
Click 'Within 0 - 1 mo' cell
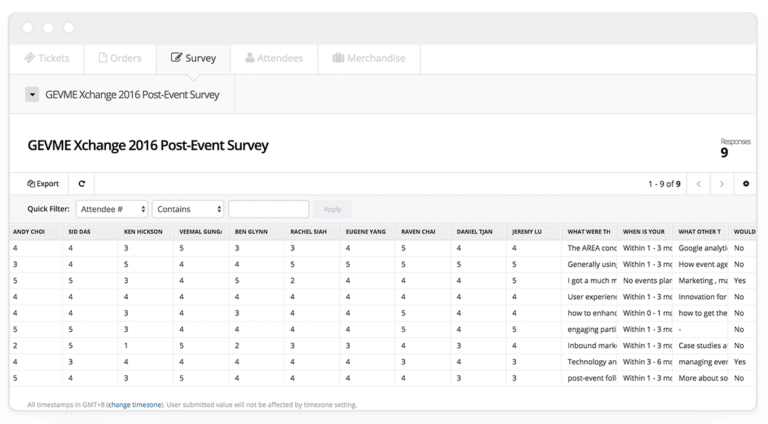tap(647, 313)
